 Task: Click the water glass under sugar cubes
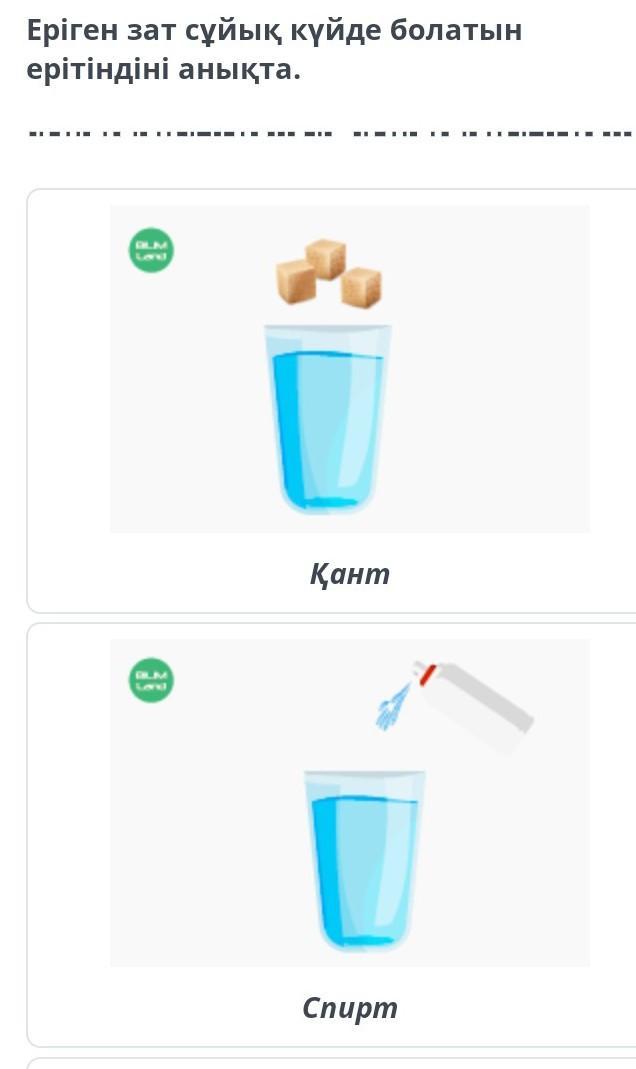tap(328, 418)
